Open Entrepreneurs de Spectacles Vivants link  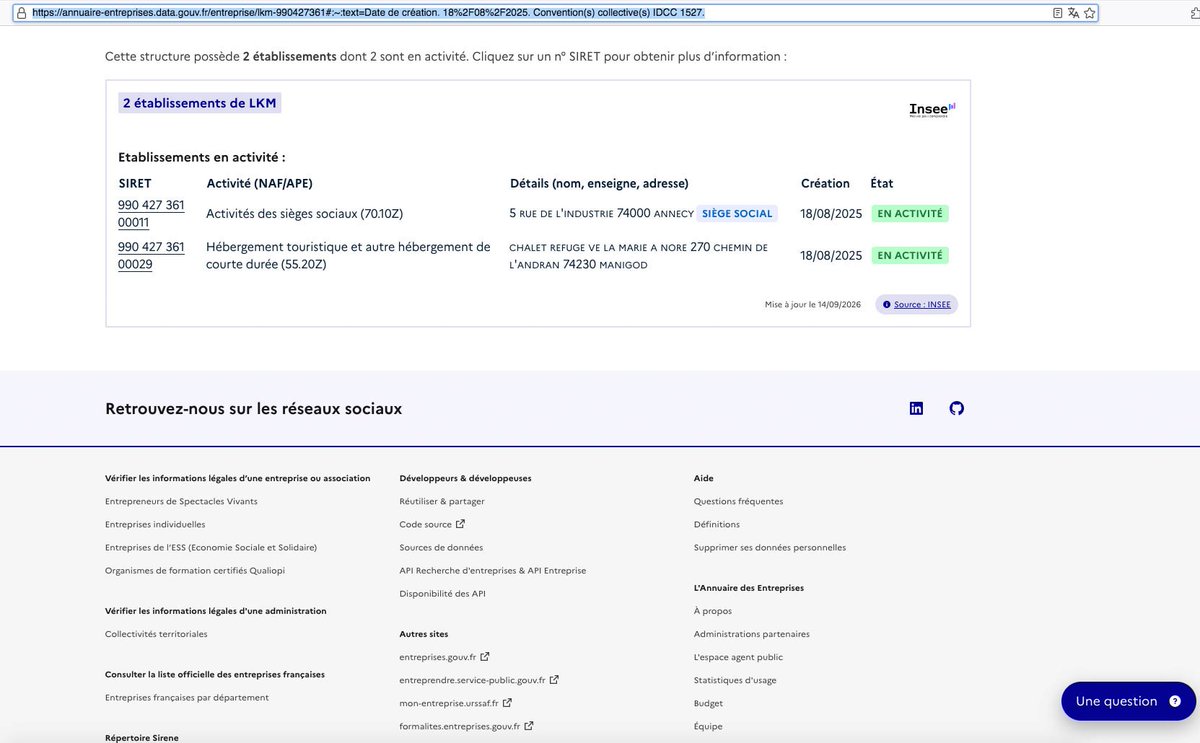(181, 501)
